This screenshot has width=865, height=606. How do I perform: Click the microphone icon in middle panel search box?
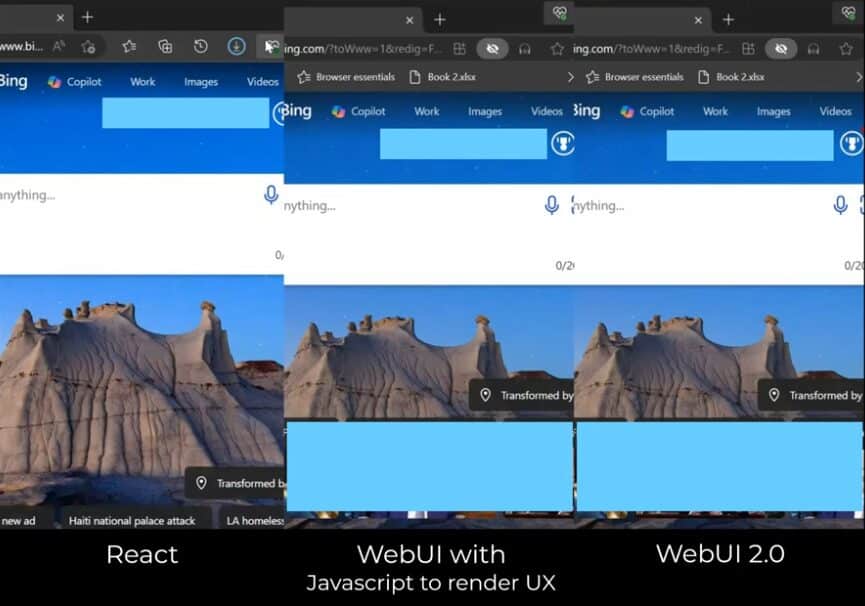pyautogui.click(x=552, y=205)
